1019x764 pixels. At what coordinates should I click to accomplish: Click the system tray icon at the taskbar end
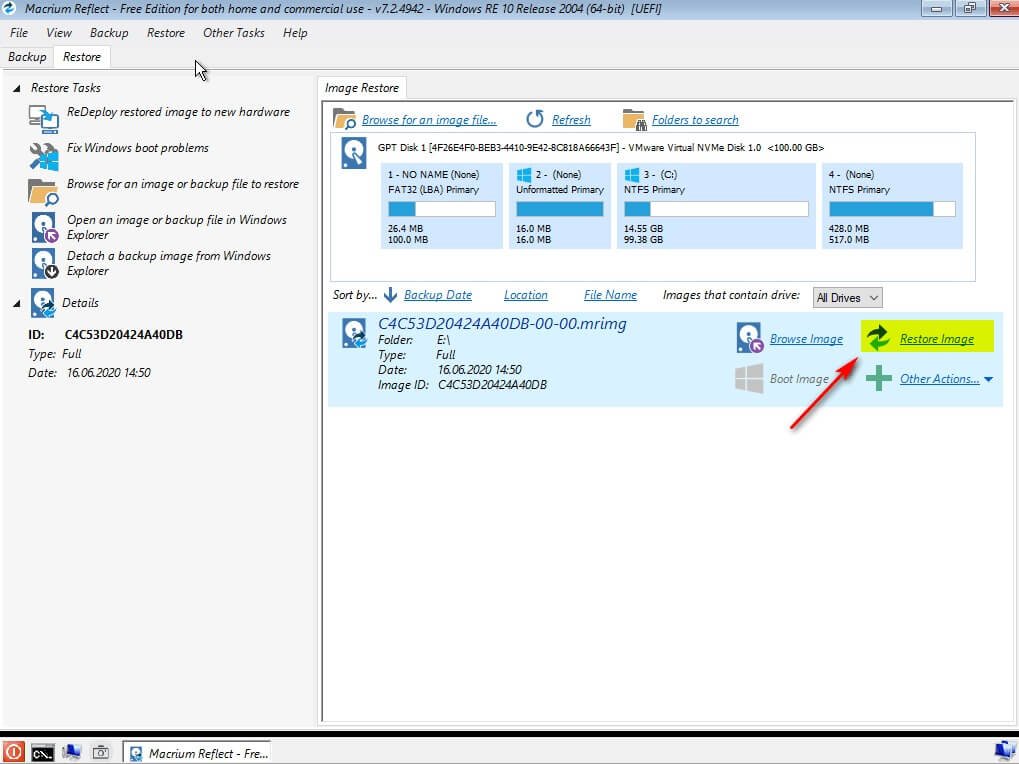coord(1006,751)
